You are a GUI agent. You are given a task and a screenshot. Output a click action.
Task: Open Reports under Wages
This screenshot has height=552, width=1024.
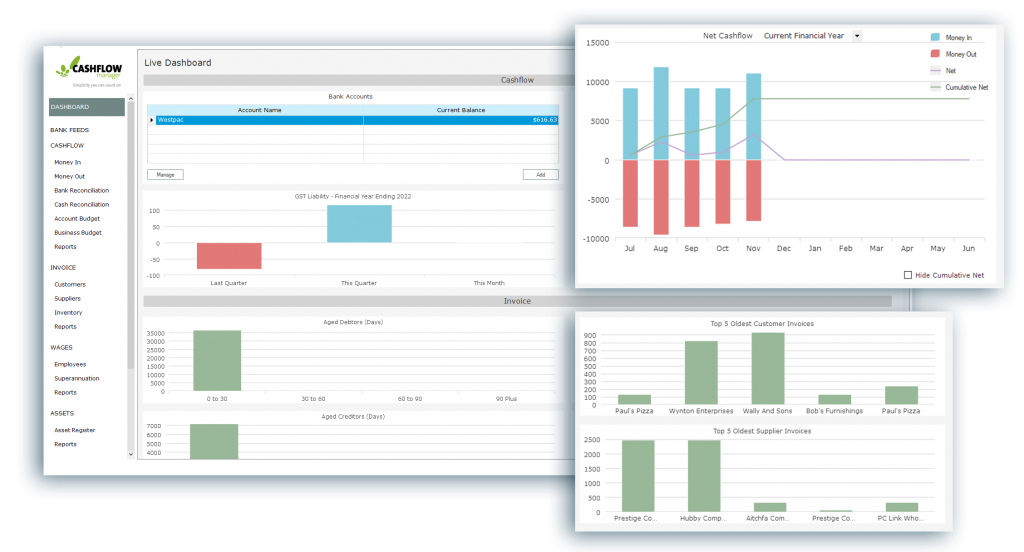pos(65,393)
